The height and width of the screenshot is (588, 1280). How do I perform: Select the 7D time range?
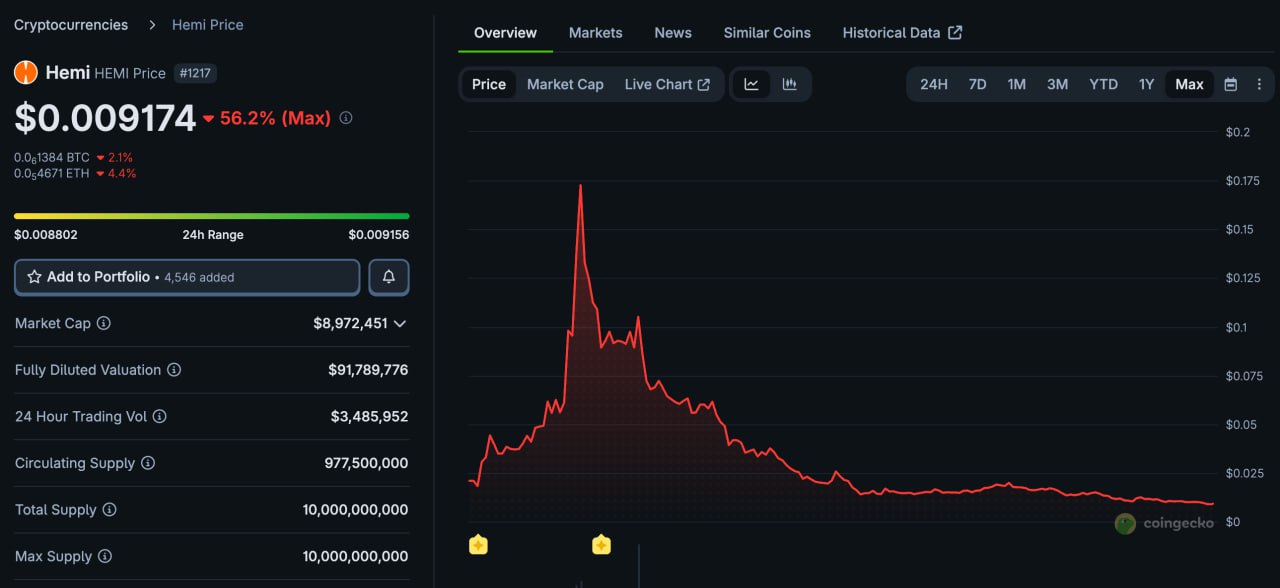[x=977, y=84]
